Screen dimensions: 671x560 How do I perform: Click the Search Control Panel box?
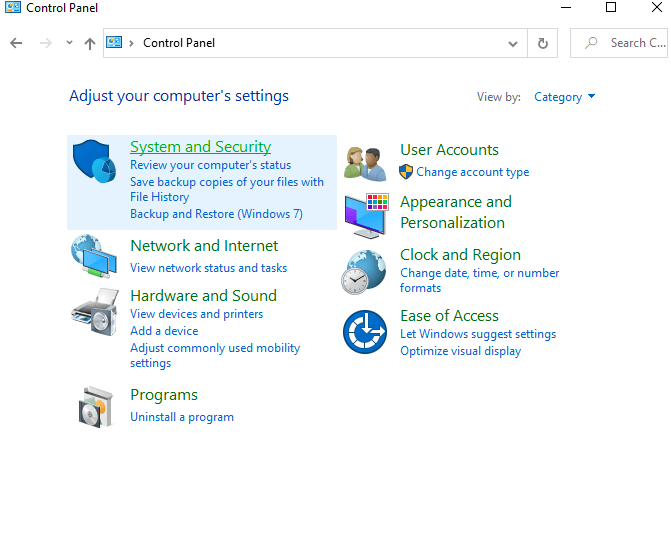click(625, 43)
